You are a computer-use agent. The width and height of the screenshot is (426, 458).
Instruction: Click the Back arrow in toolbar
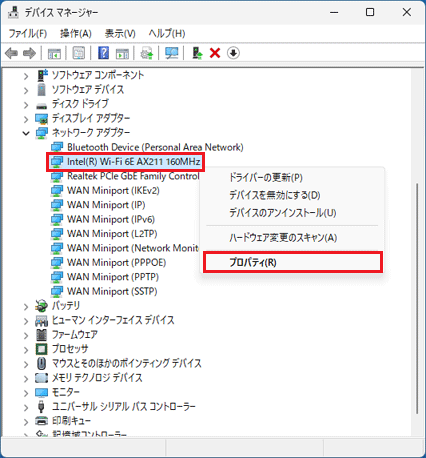[12, 53]
